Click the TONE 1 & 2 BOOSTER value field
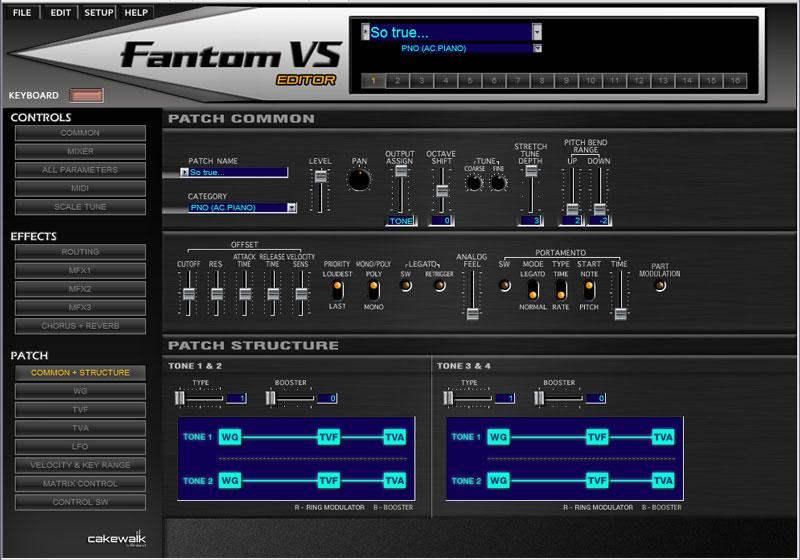Viewport: 800px width, 560px height. click(x=327, y=398)
